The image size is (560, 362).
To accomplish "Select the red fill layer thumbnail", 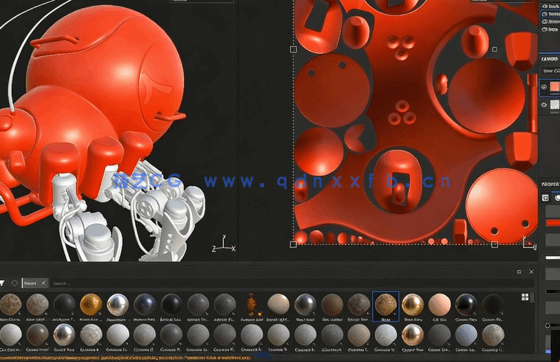I will pyautogui.click(x=555, y=87).
